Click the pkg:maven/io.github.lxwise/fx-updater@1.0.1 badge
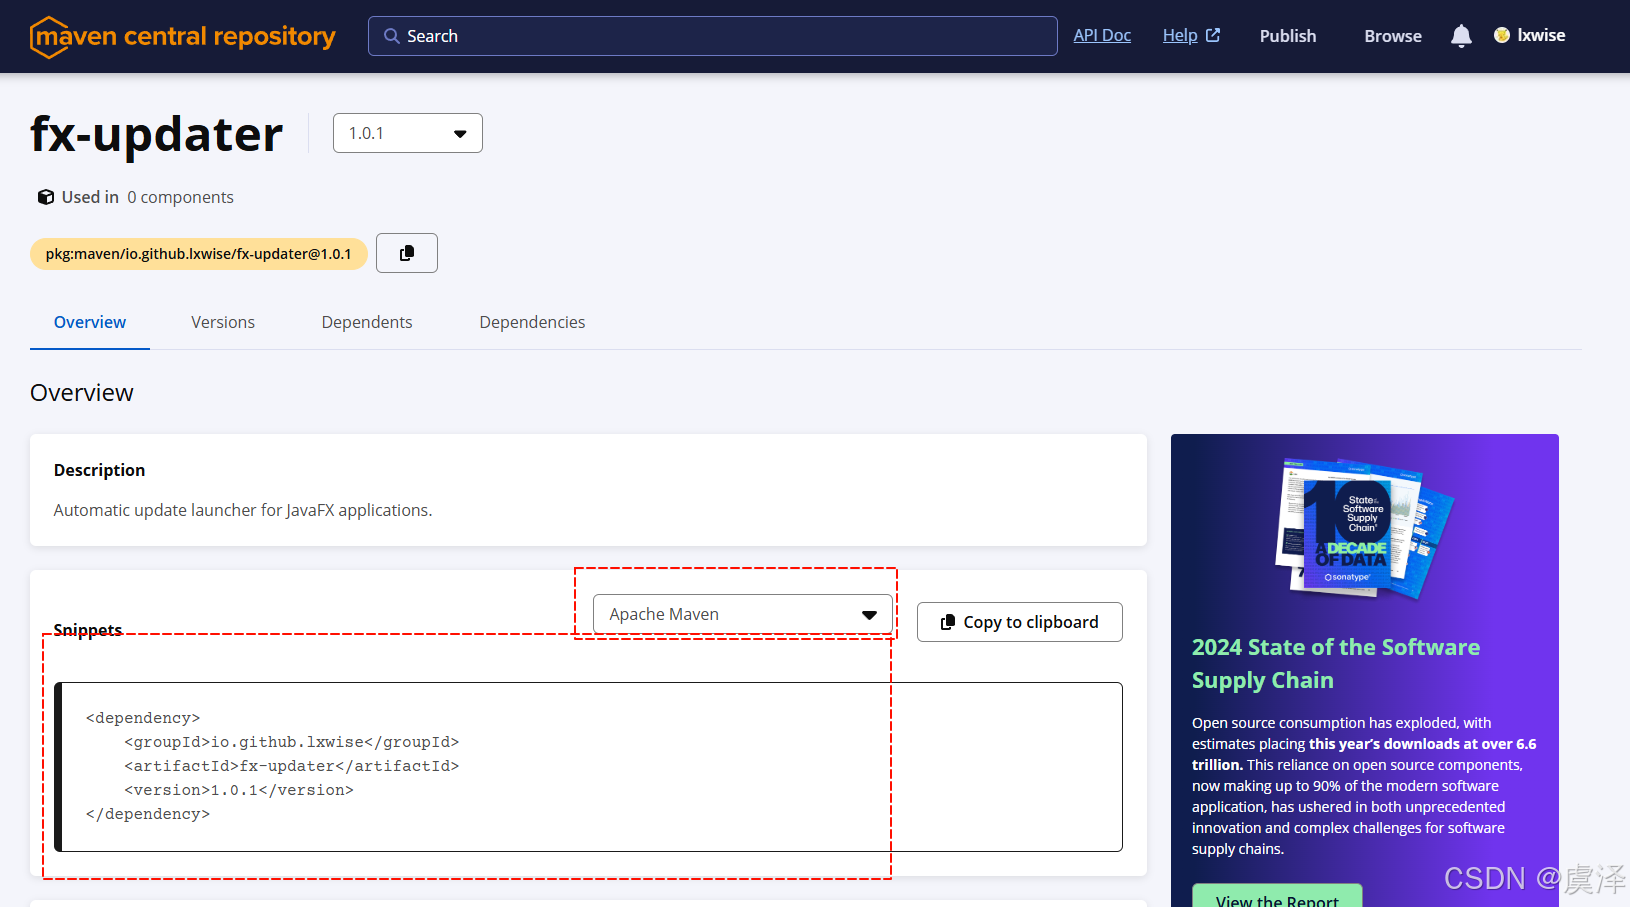 [x=199, y=254]
